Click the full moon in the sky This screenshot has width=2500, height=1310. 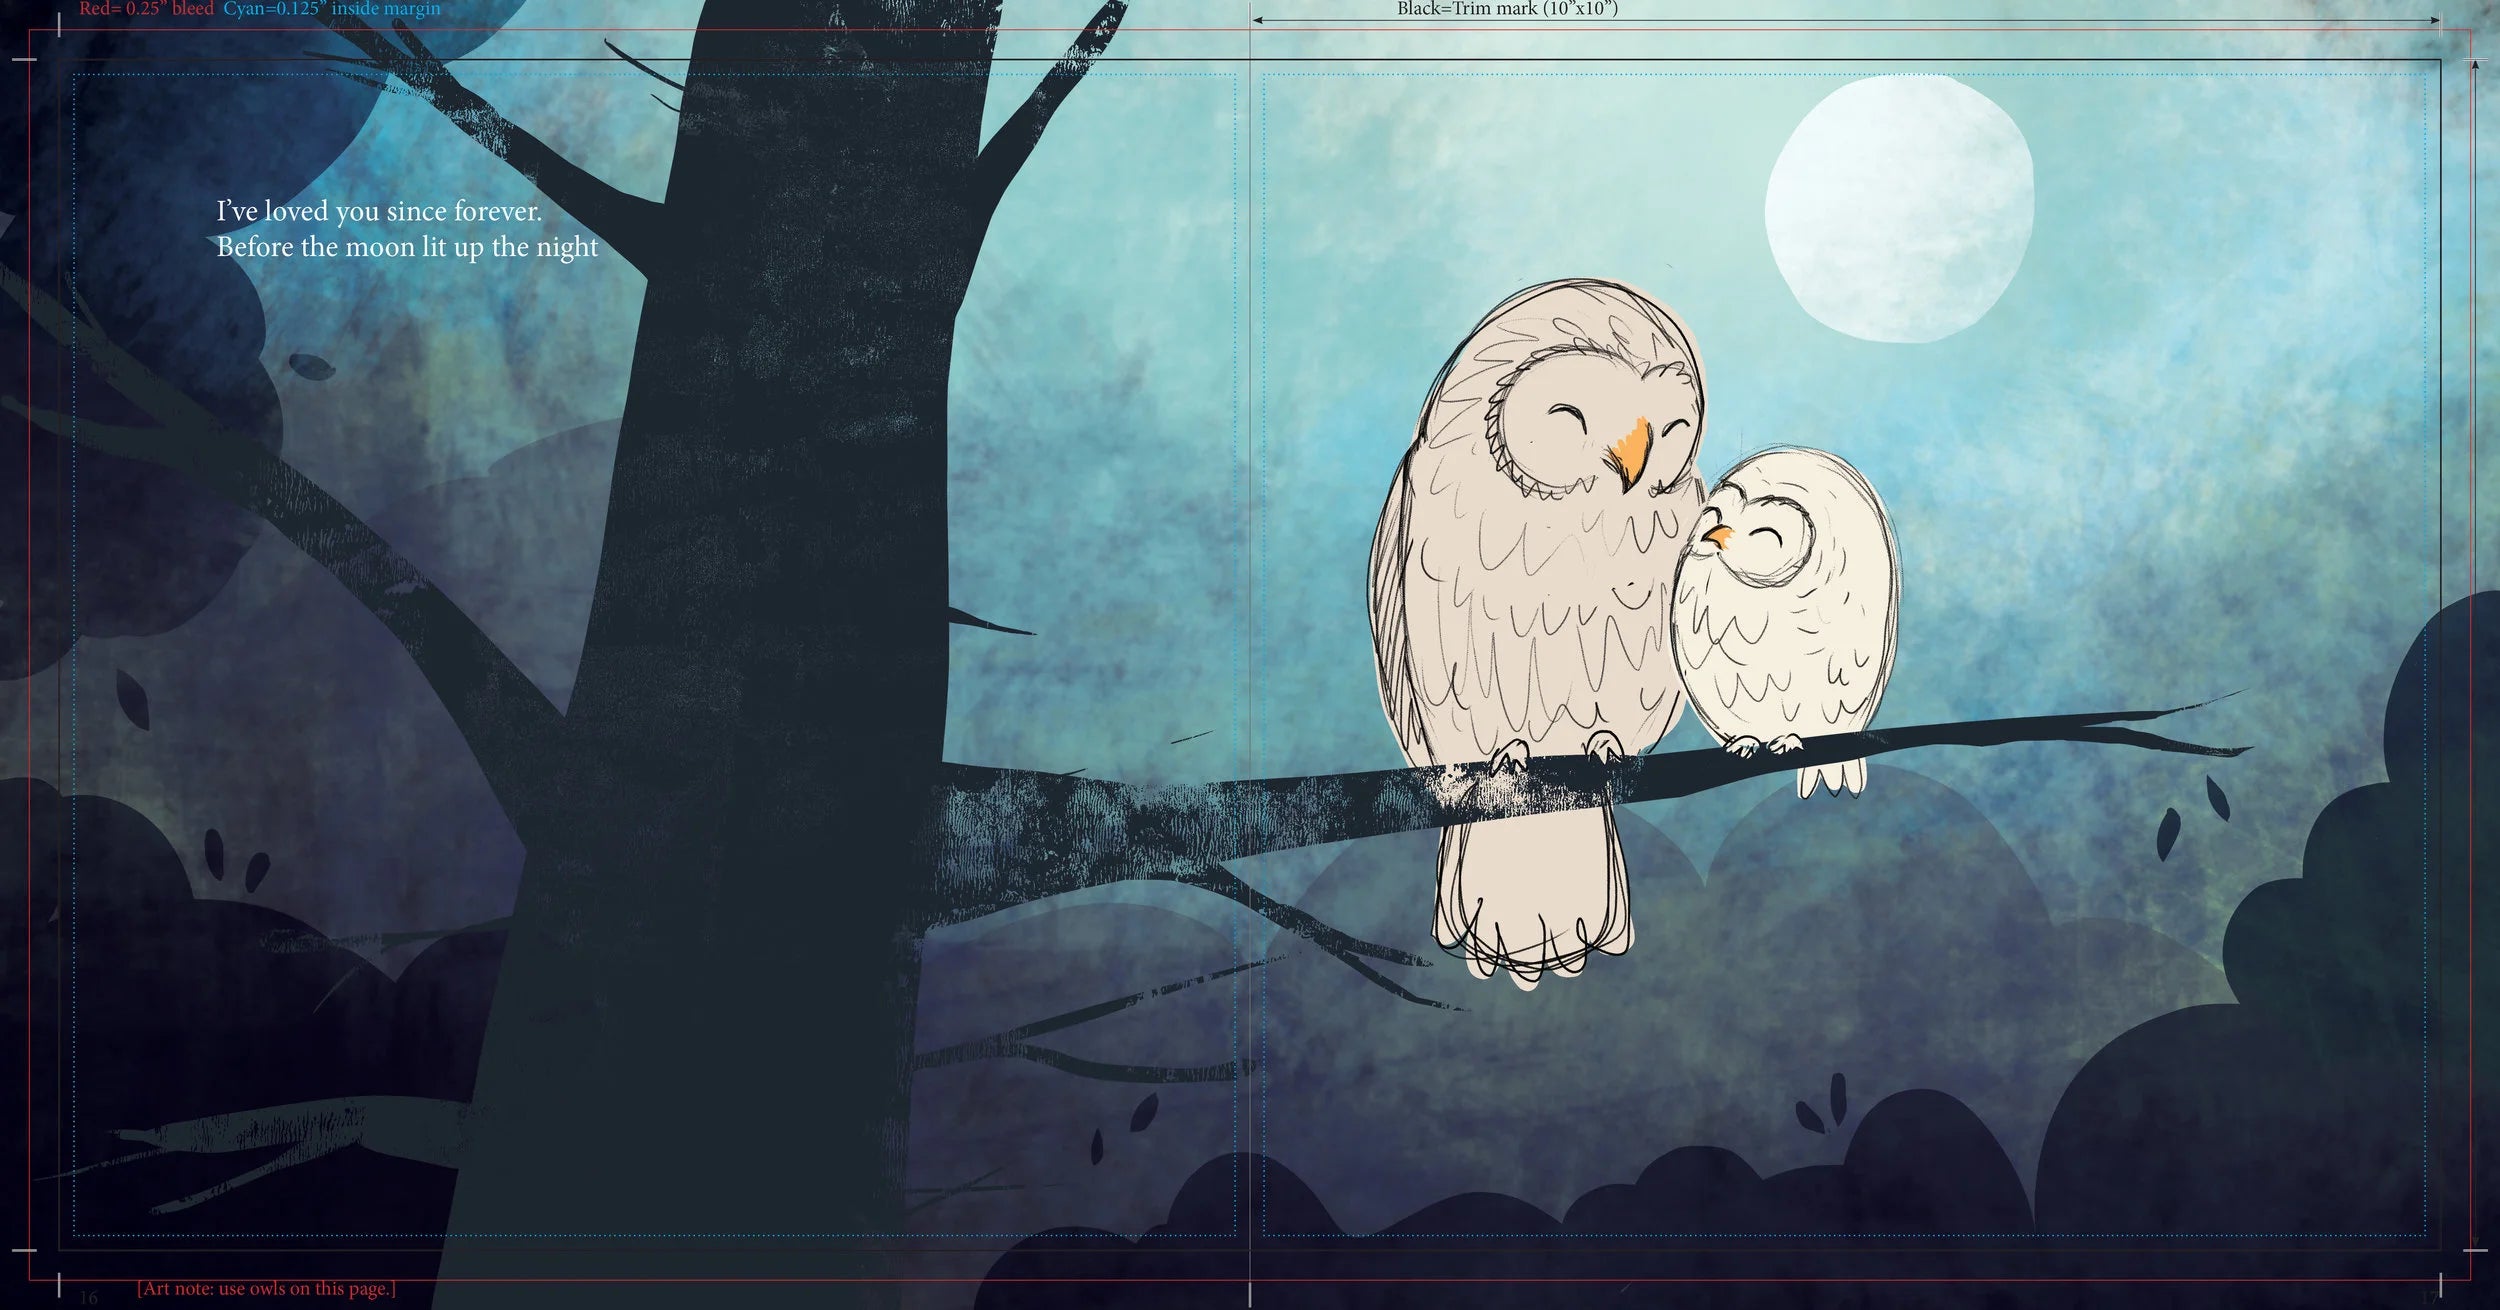pyautogui.click(x=1898, y=210)
